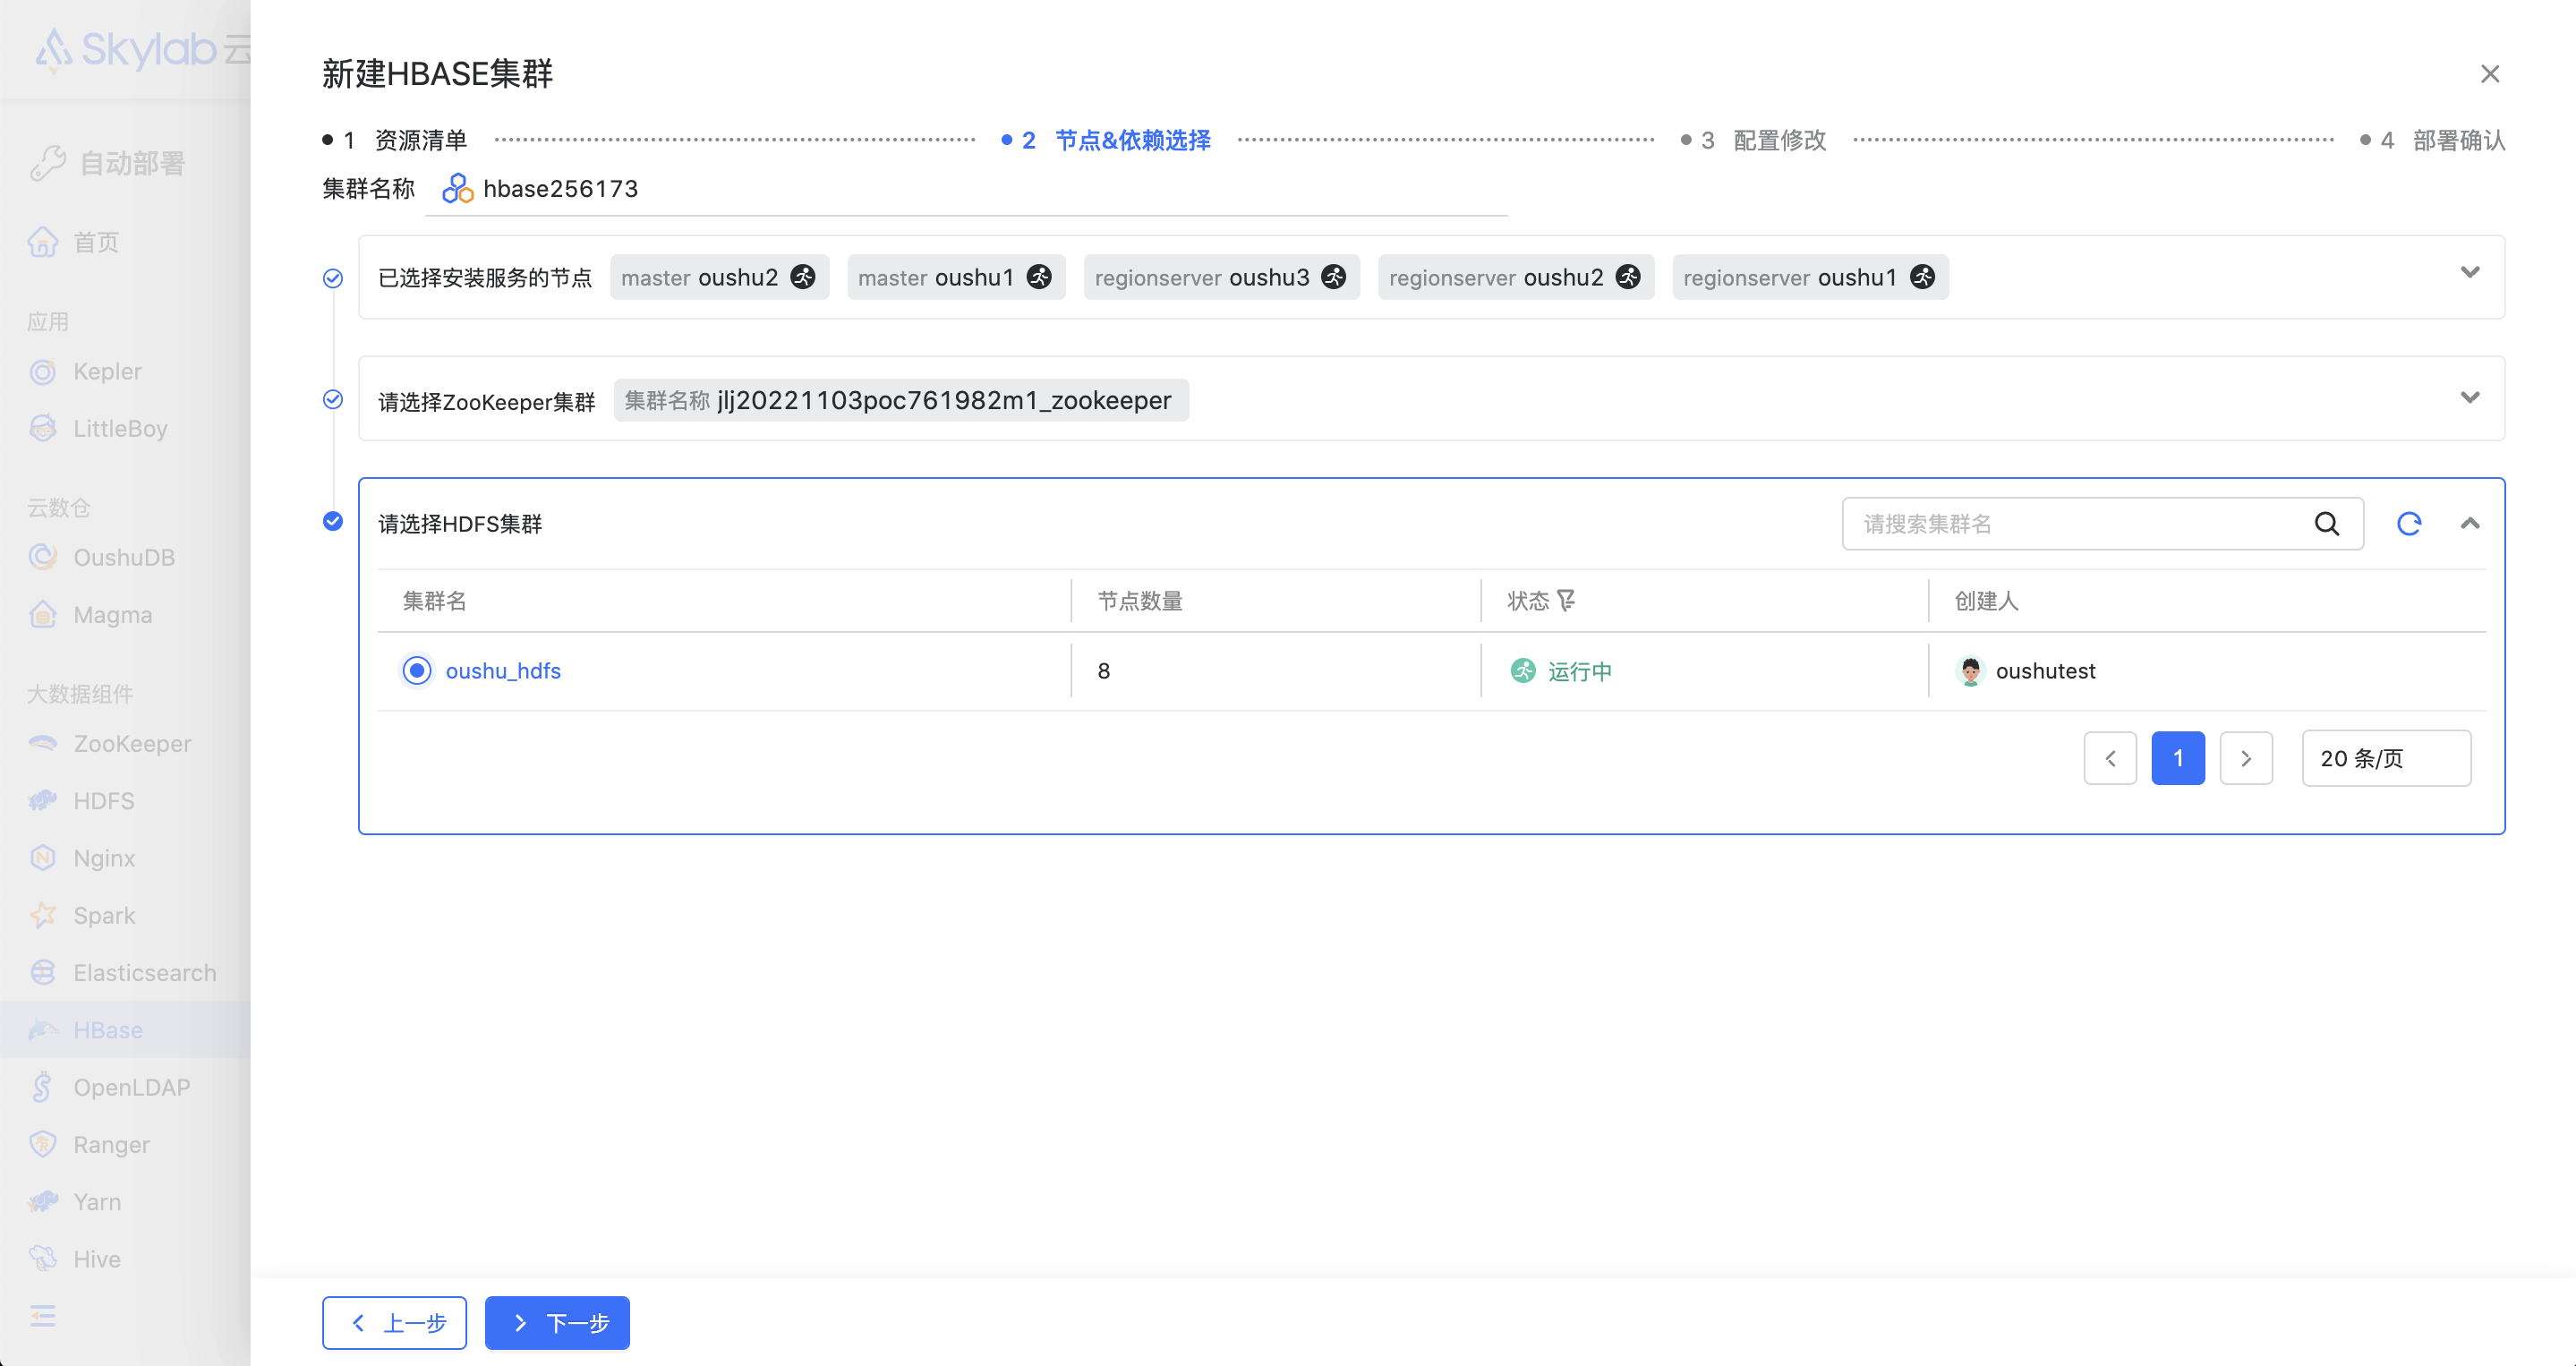Click the Elasticsearch icon in sidebar
This screenshot has height=1366, width=2576.
click(43, 972)
